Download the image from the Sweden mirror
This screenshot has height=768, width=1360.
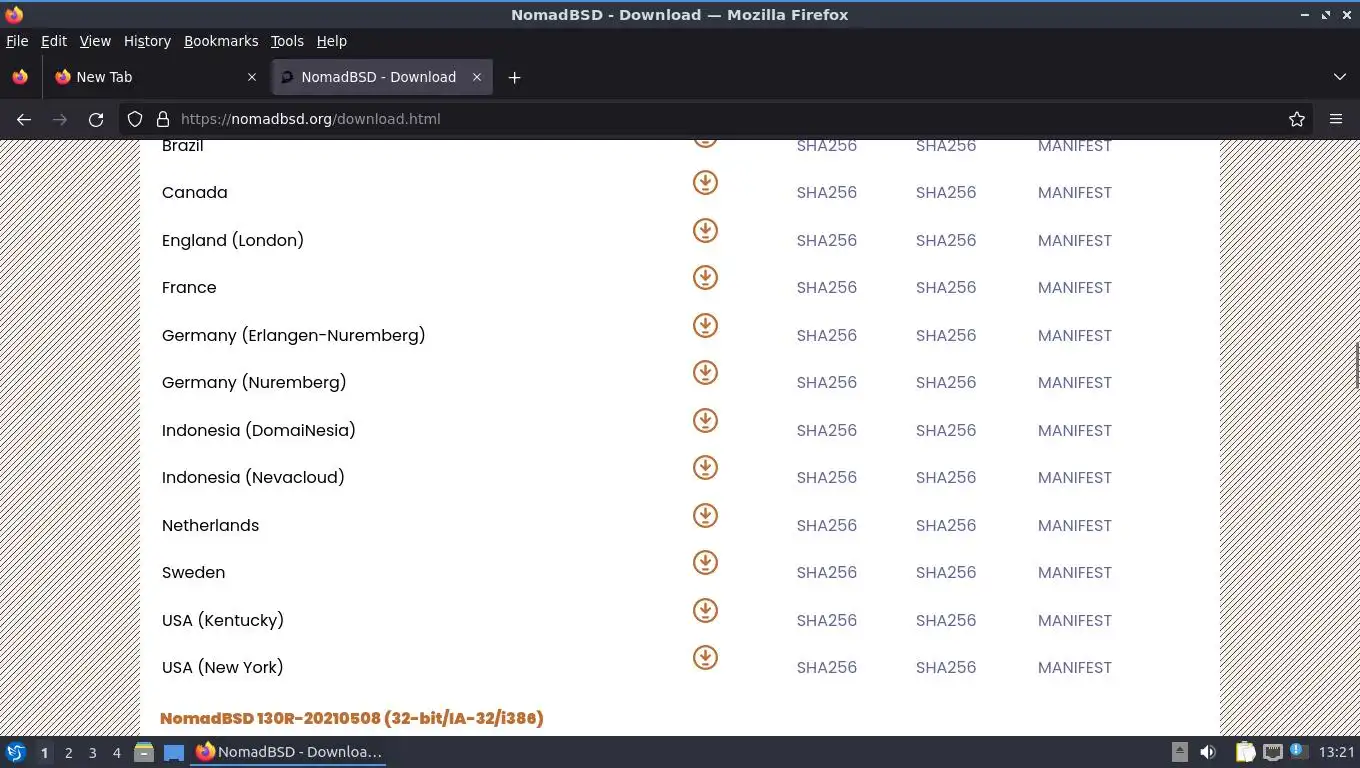(705, 563)
